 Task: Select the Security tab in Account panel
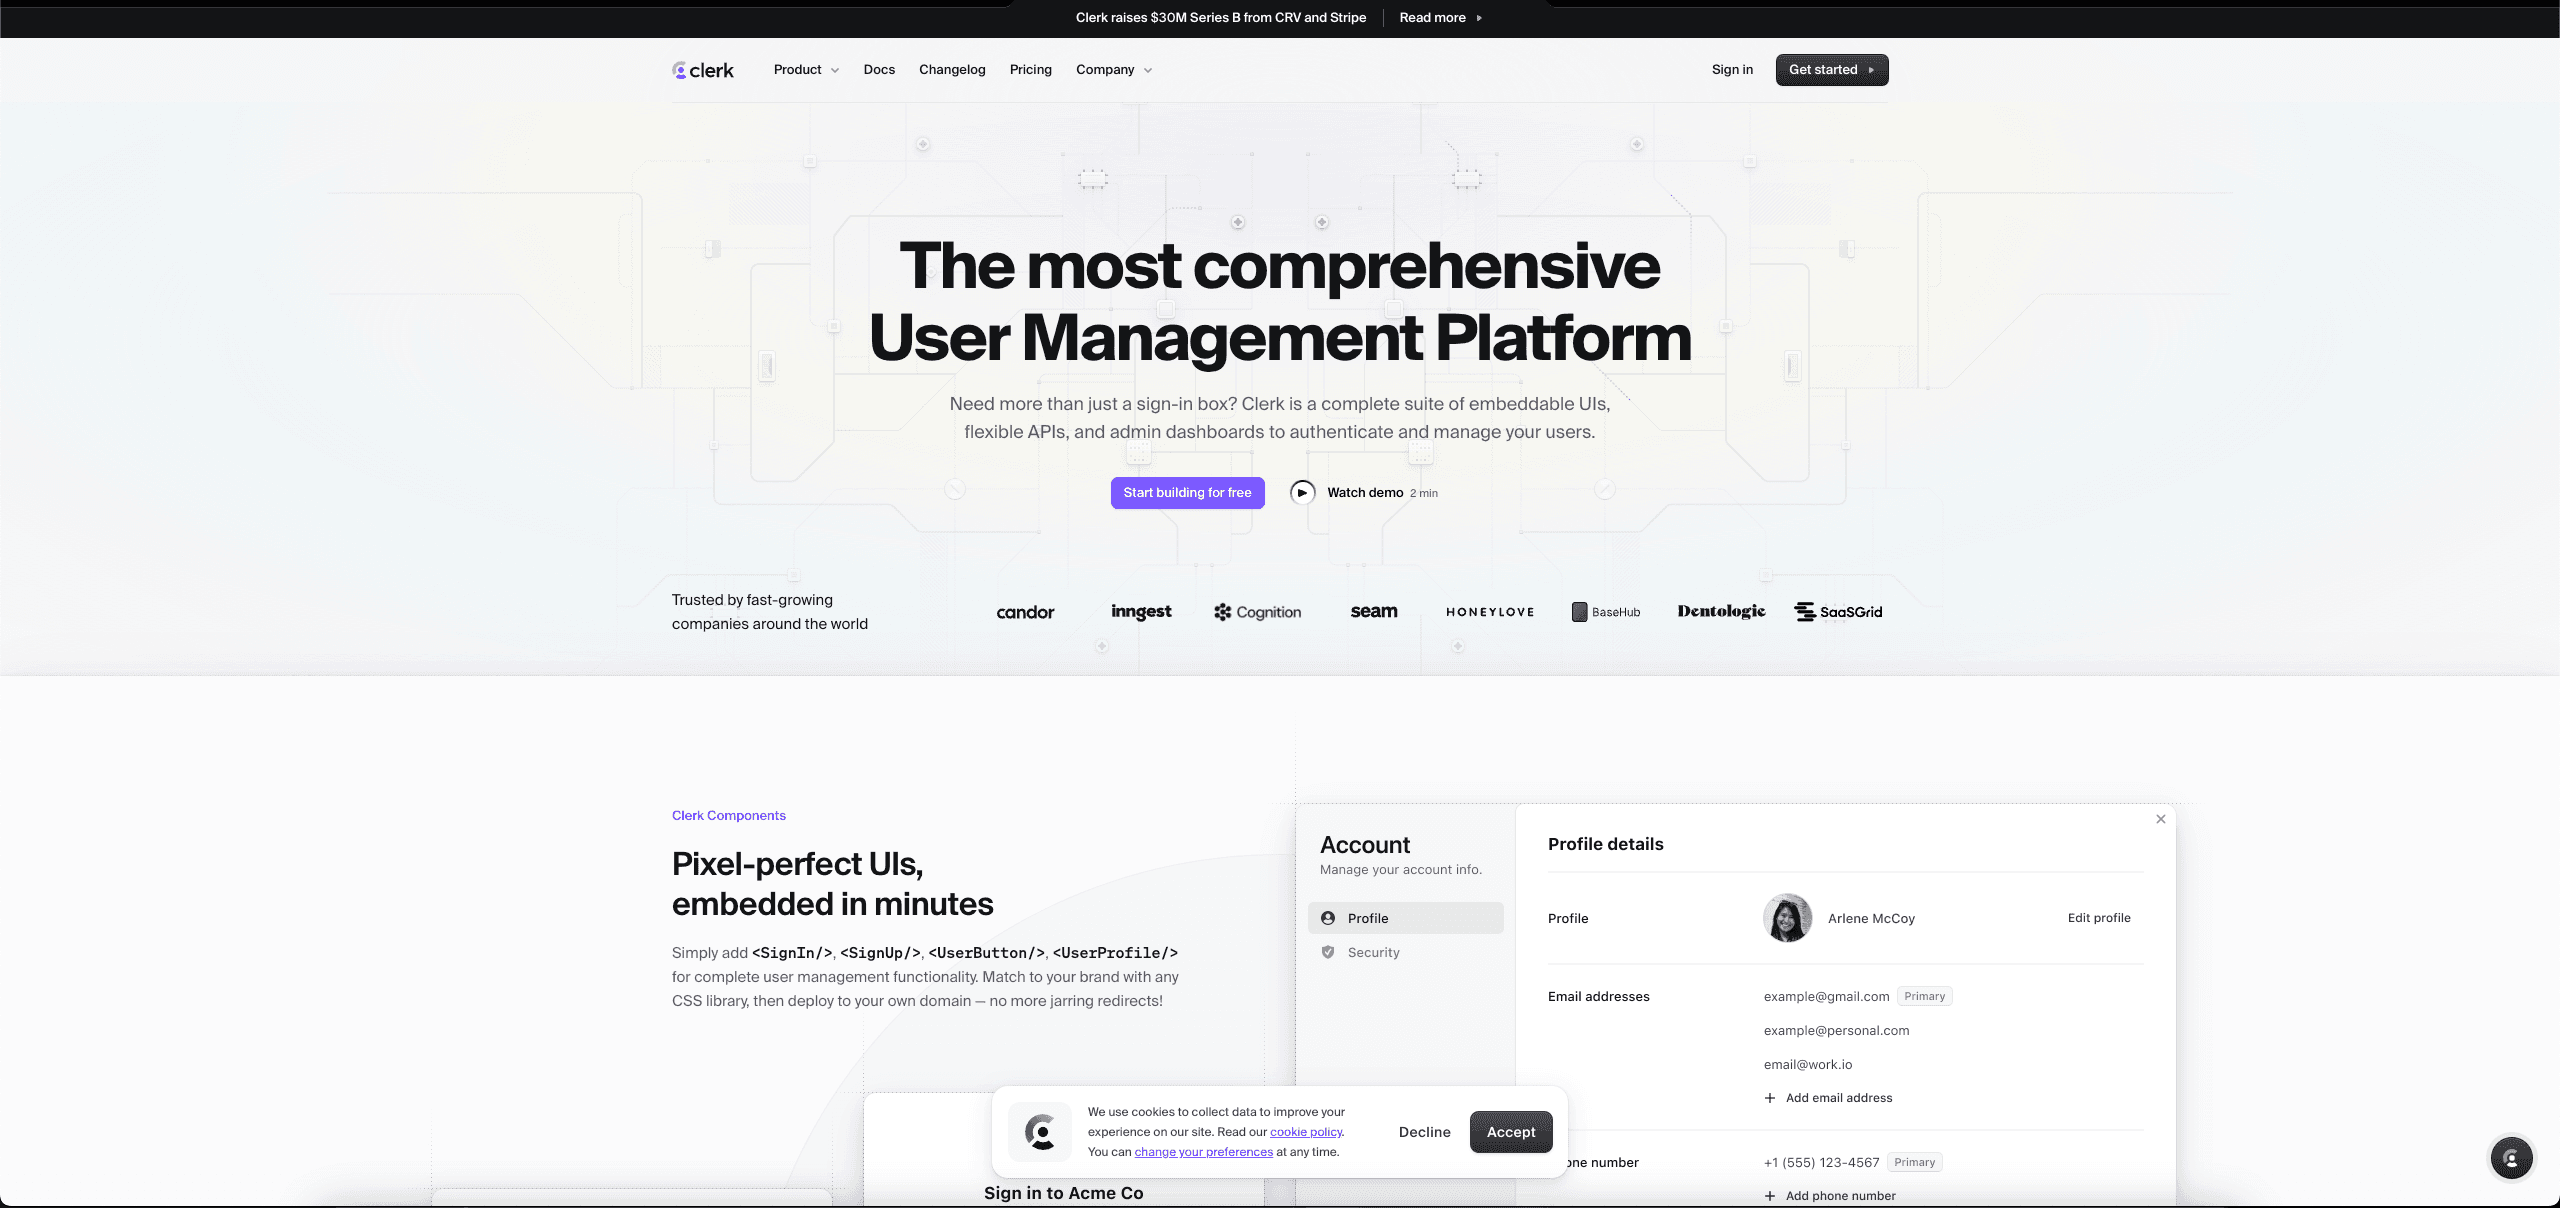[x=1405, y=952]
